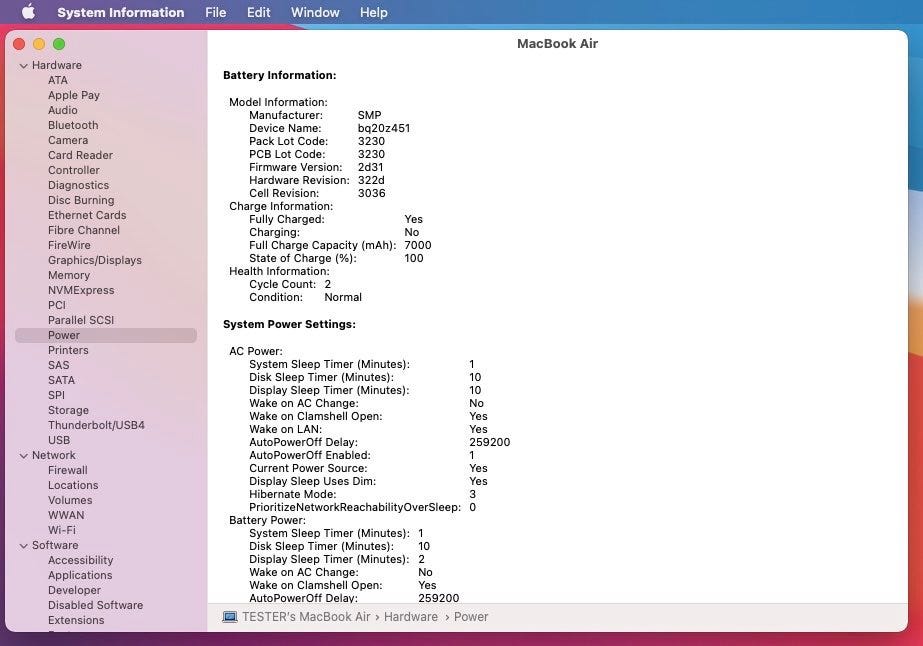
Task: Select FireWire in the sidebar
Action: (69, 245)
